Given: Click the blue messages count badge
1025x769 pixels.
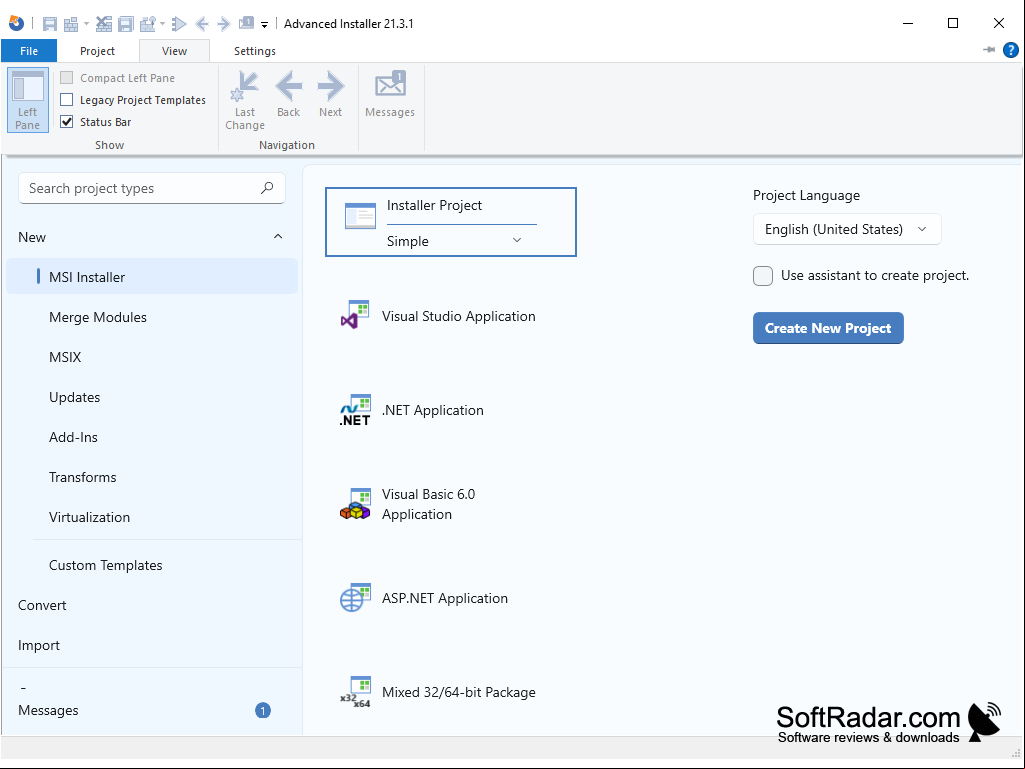Looking at the screenshot, I should pos(263,710).
